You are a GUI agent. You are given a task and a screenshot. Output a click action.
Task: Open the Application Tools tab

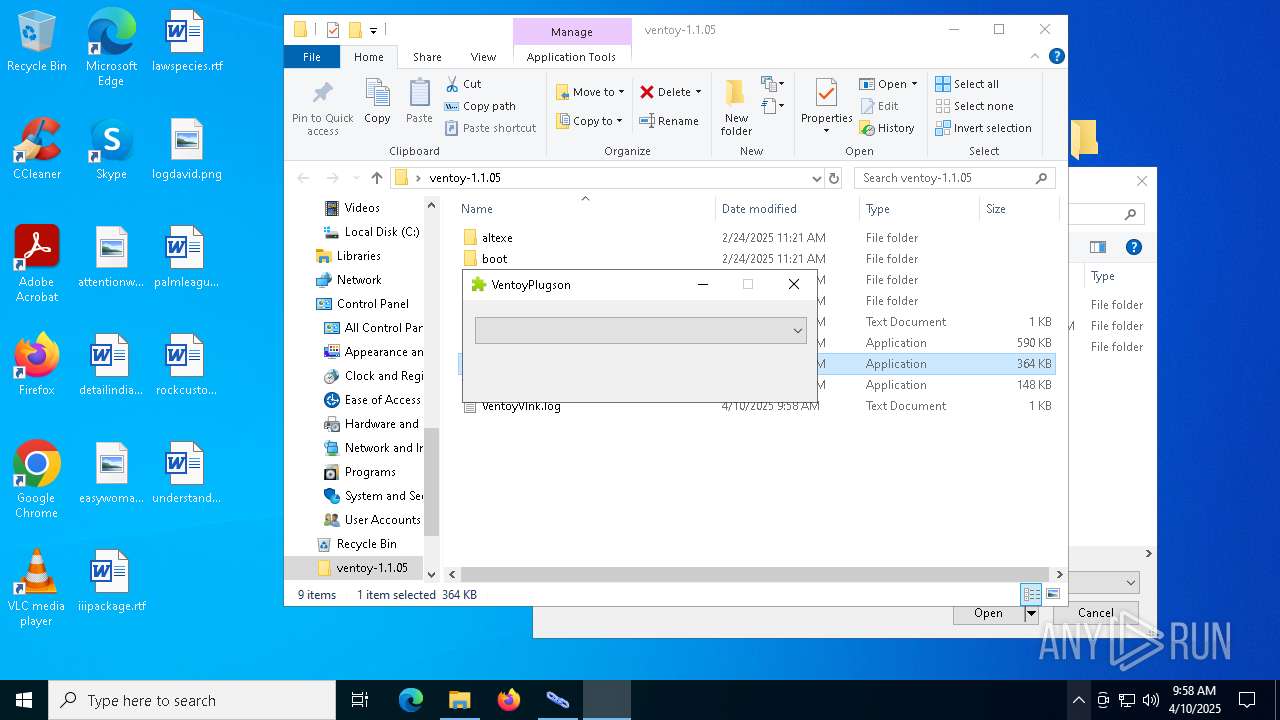(571, 57)
